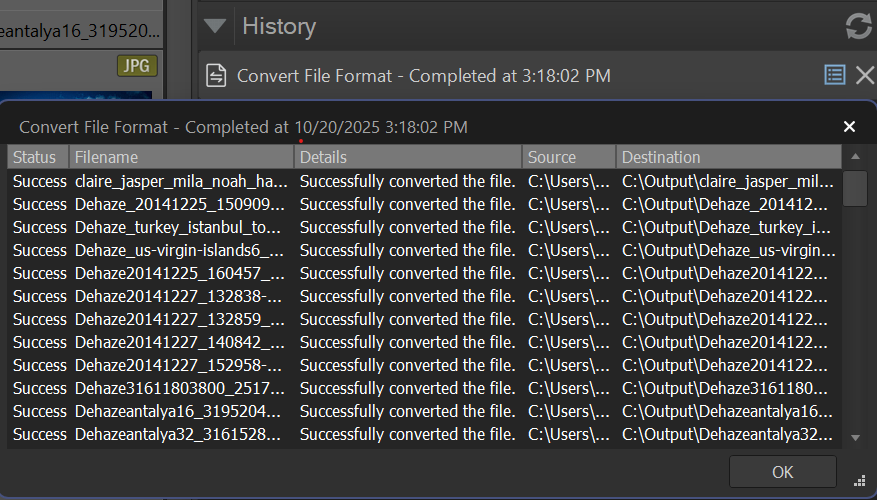Click the JPG format badge on thumbnail
This screenshot has width=877, height=500.
(x=137, y=66)
